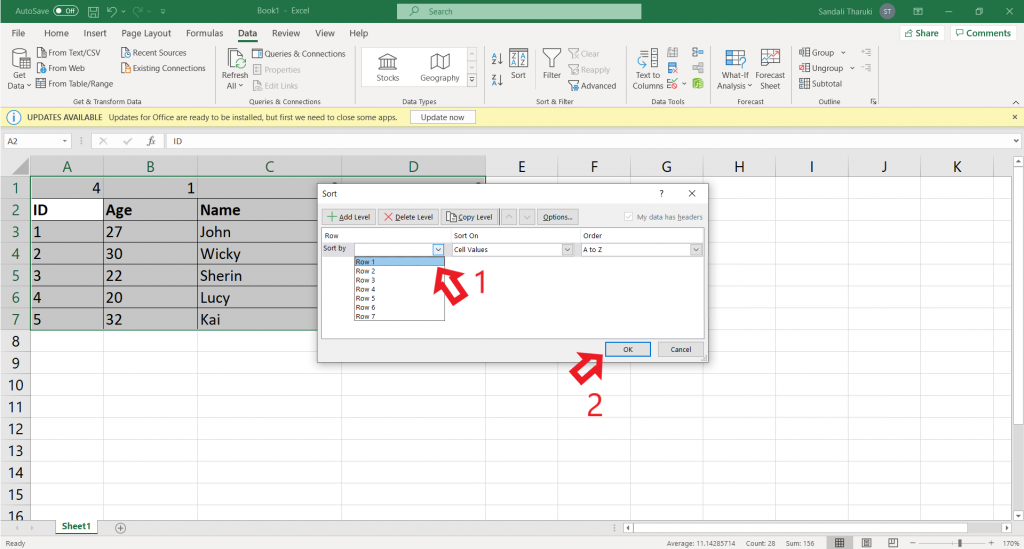Image resolution: width=1024 pixels, height=549 pixels.
Task: Open Advanced filter options
Action: click(592, 86)
